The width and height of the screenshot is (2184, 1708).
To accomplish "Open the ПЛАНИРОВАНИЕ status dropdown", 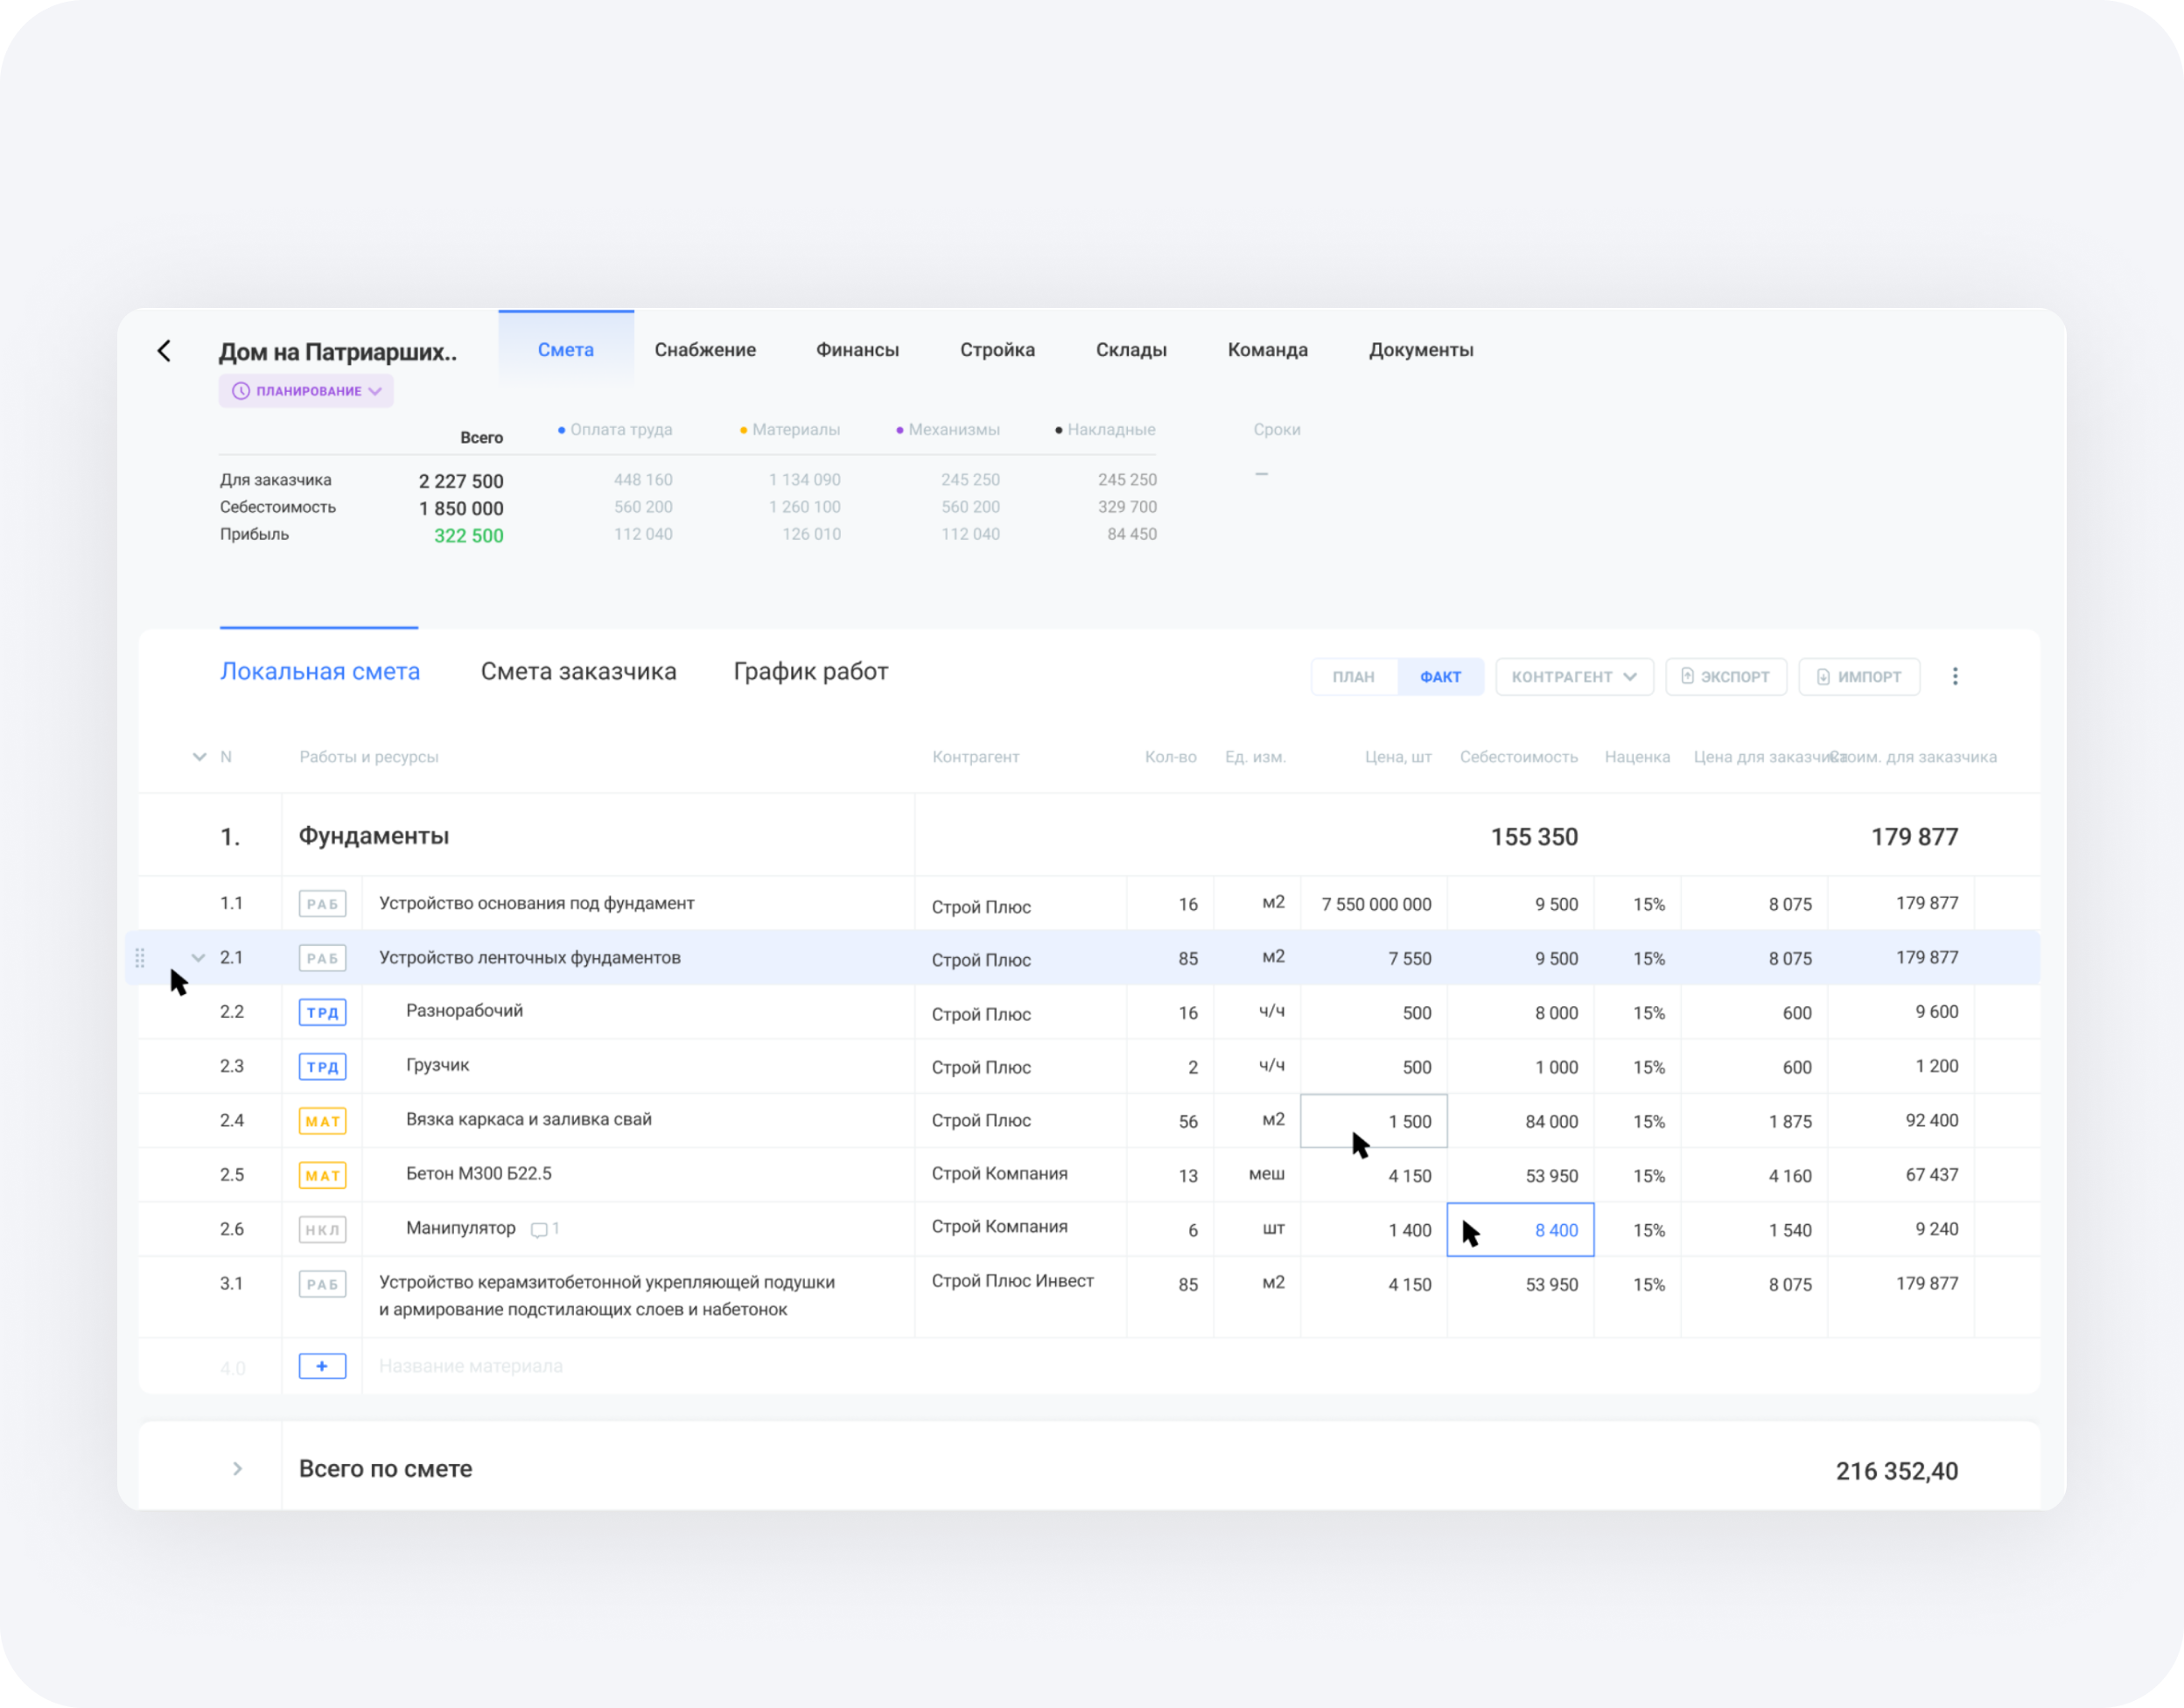I will (x=375, y=391).
